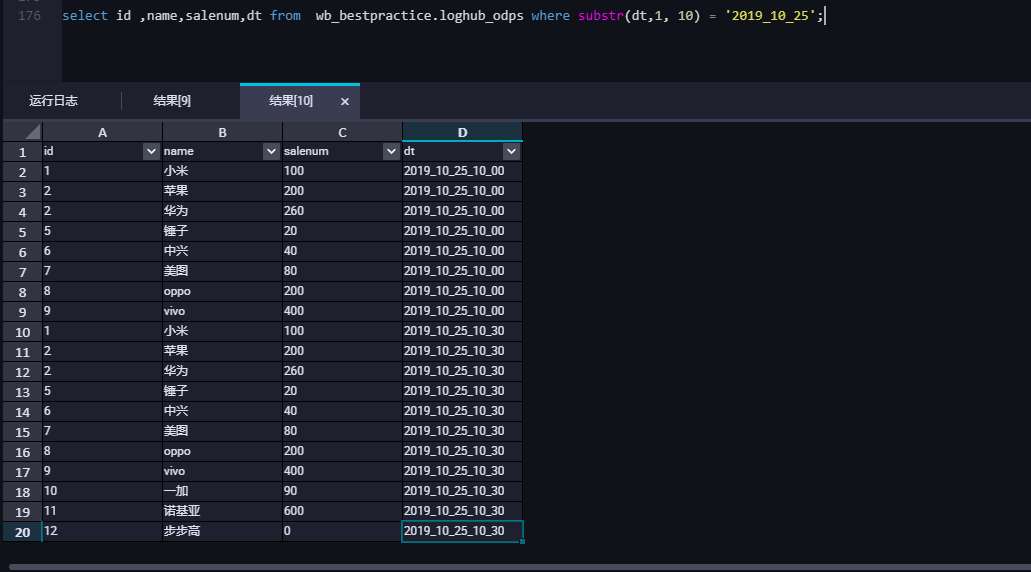Screen dimensions: 1031x572
Task: Open filter dropdown for name column
Action: point(271,151)
